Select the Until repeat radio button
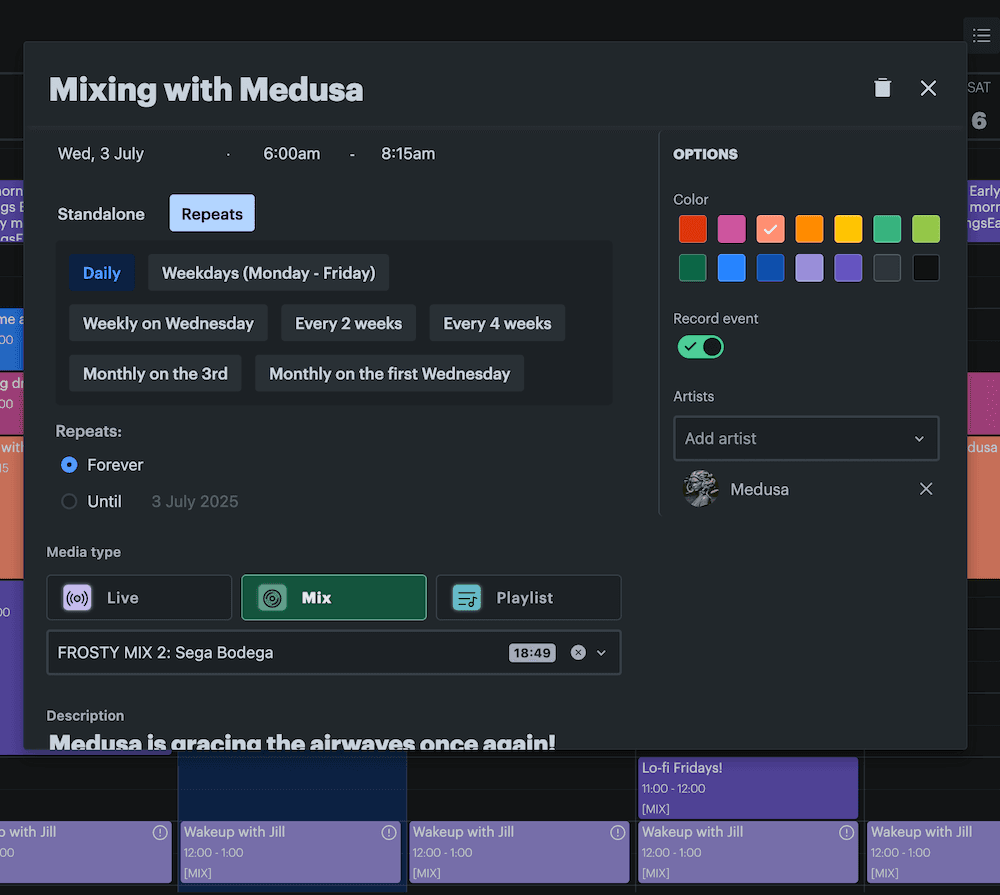This screenshot has height=895, width=1000. [69, 502]
